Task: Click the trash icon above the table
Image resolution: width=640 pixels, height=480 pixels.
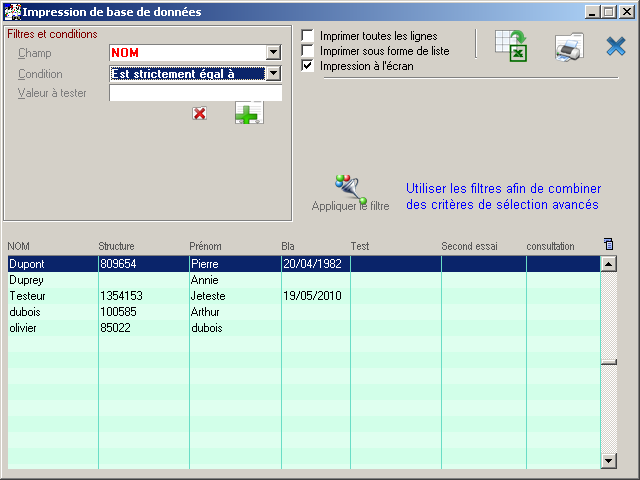Action: pyautogui.click(x=609, y=244)
